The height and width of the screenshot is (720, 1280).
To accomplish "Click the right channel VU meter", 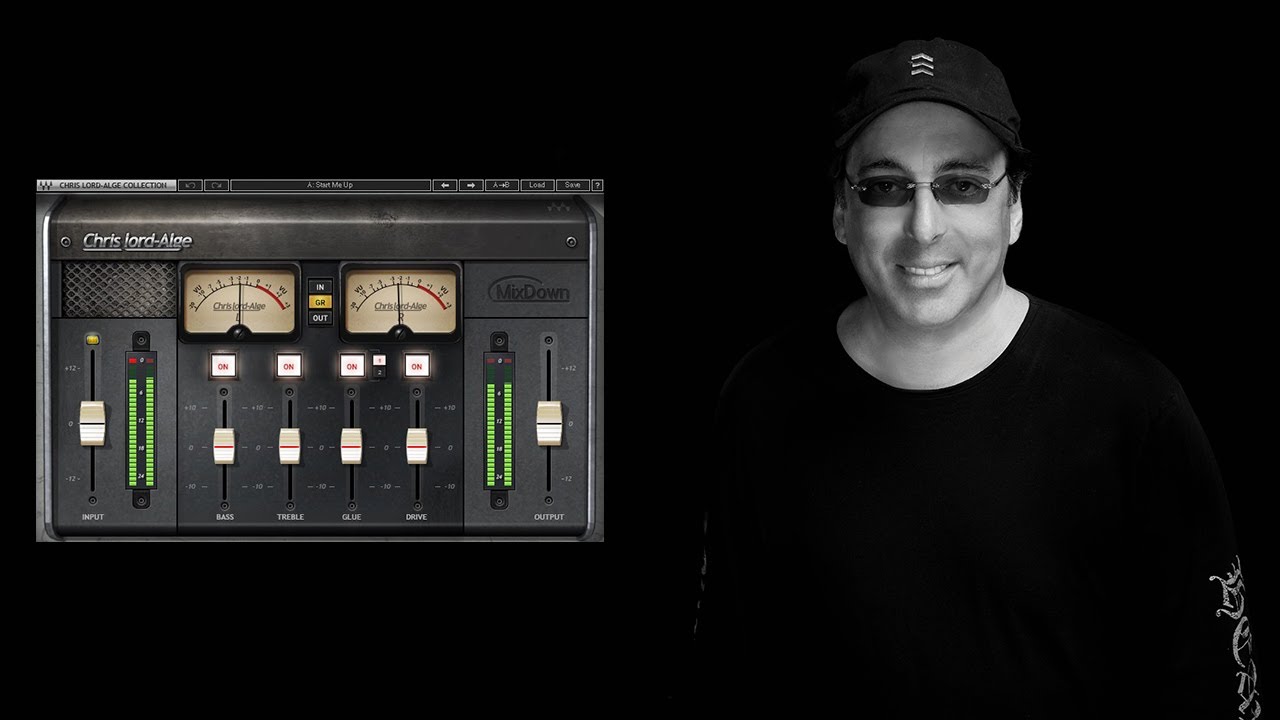I will tap(400, 300).
